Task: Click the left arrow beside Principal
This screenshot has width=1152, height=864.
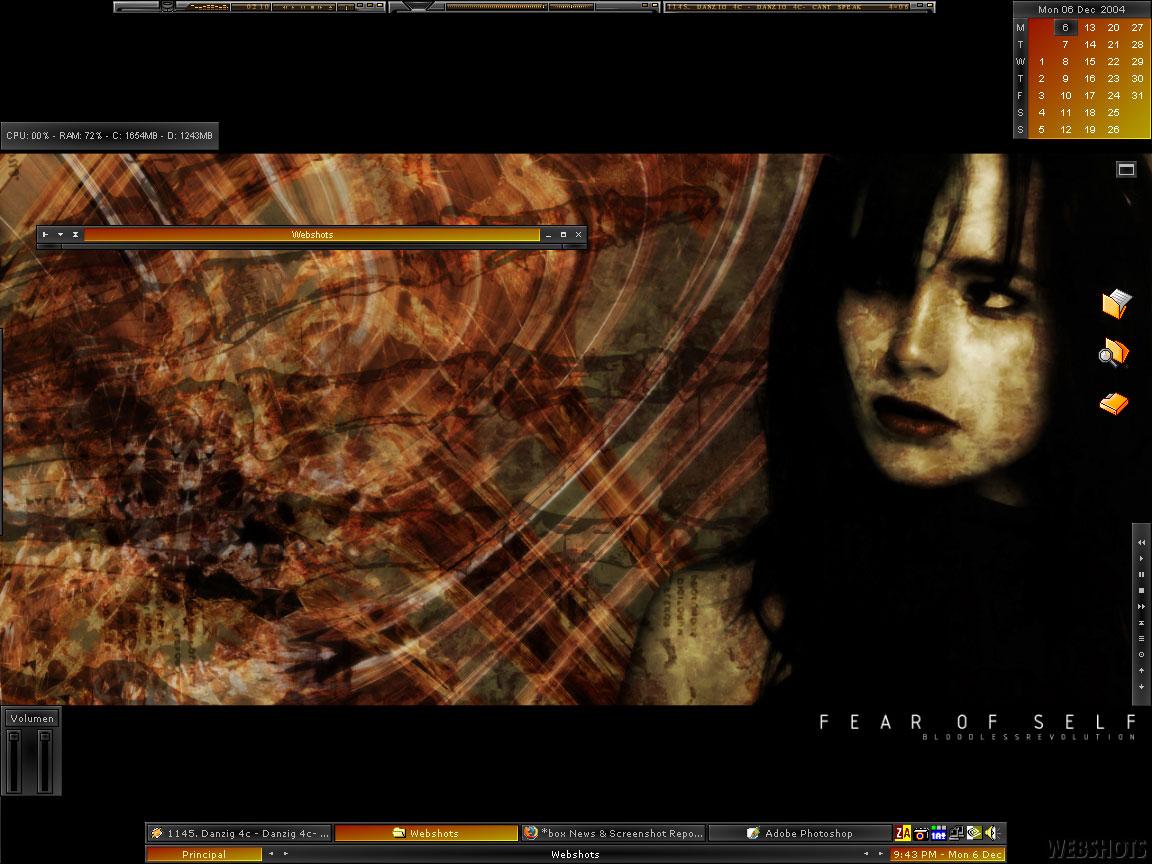Action: click(270, 854)
